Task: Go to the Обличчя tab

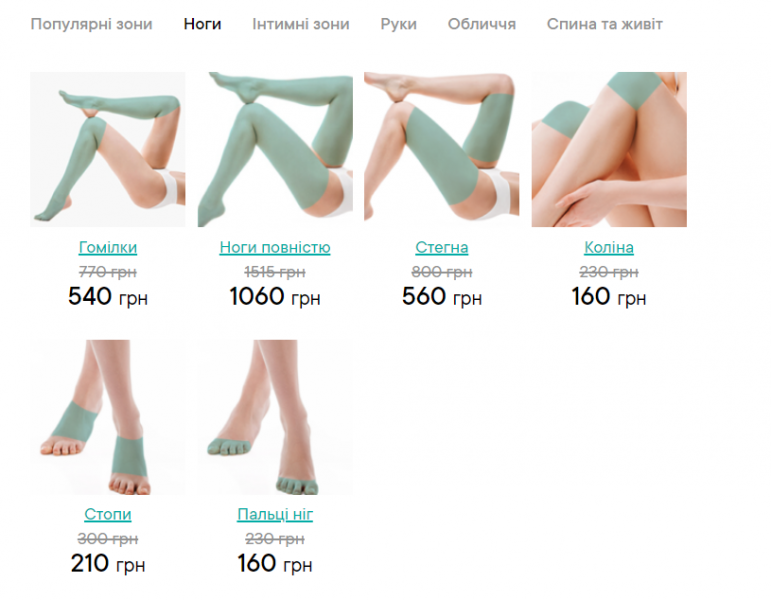Action: click(x=482, y=24)
